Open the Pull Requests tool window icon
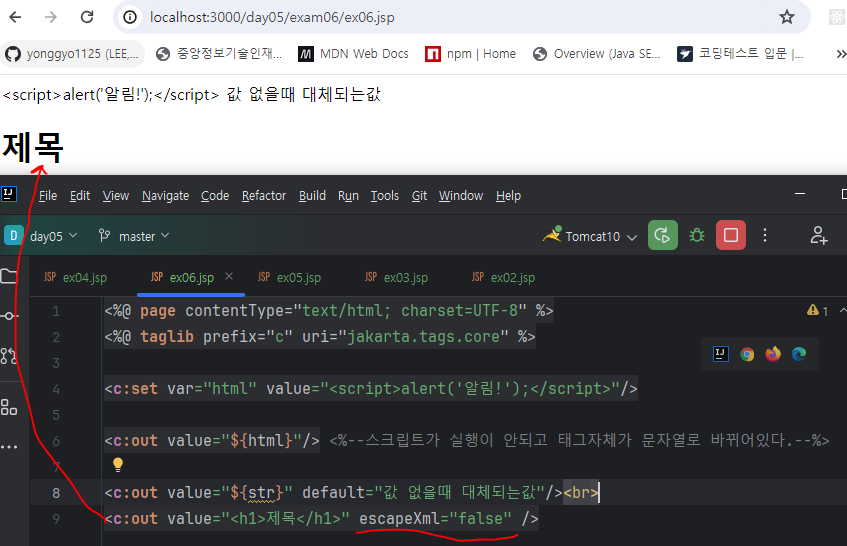Screen dimensions: 847x546 pos(9,356)
